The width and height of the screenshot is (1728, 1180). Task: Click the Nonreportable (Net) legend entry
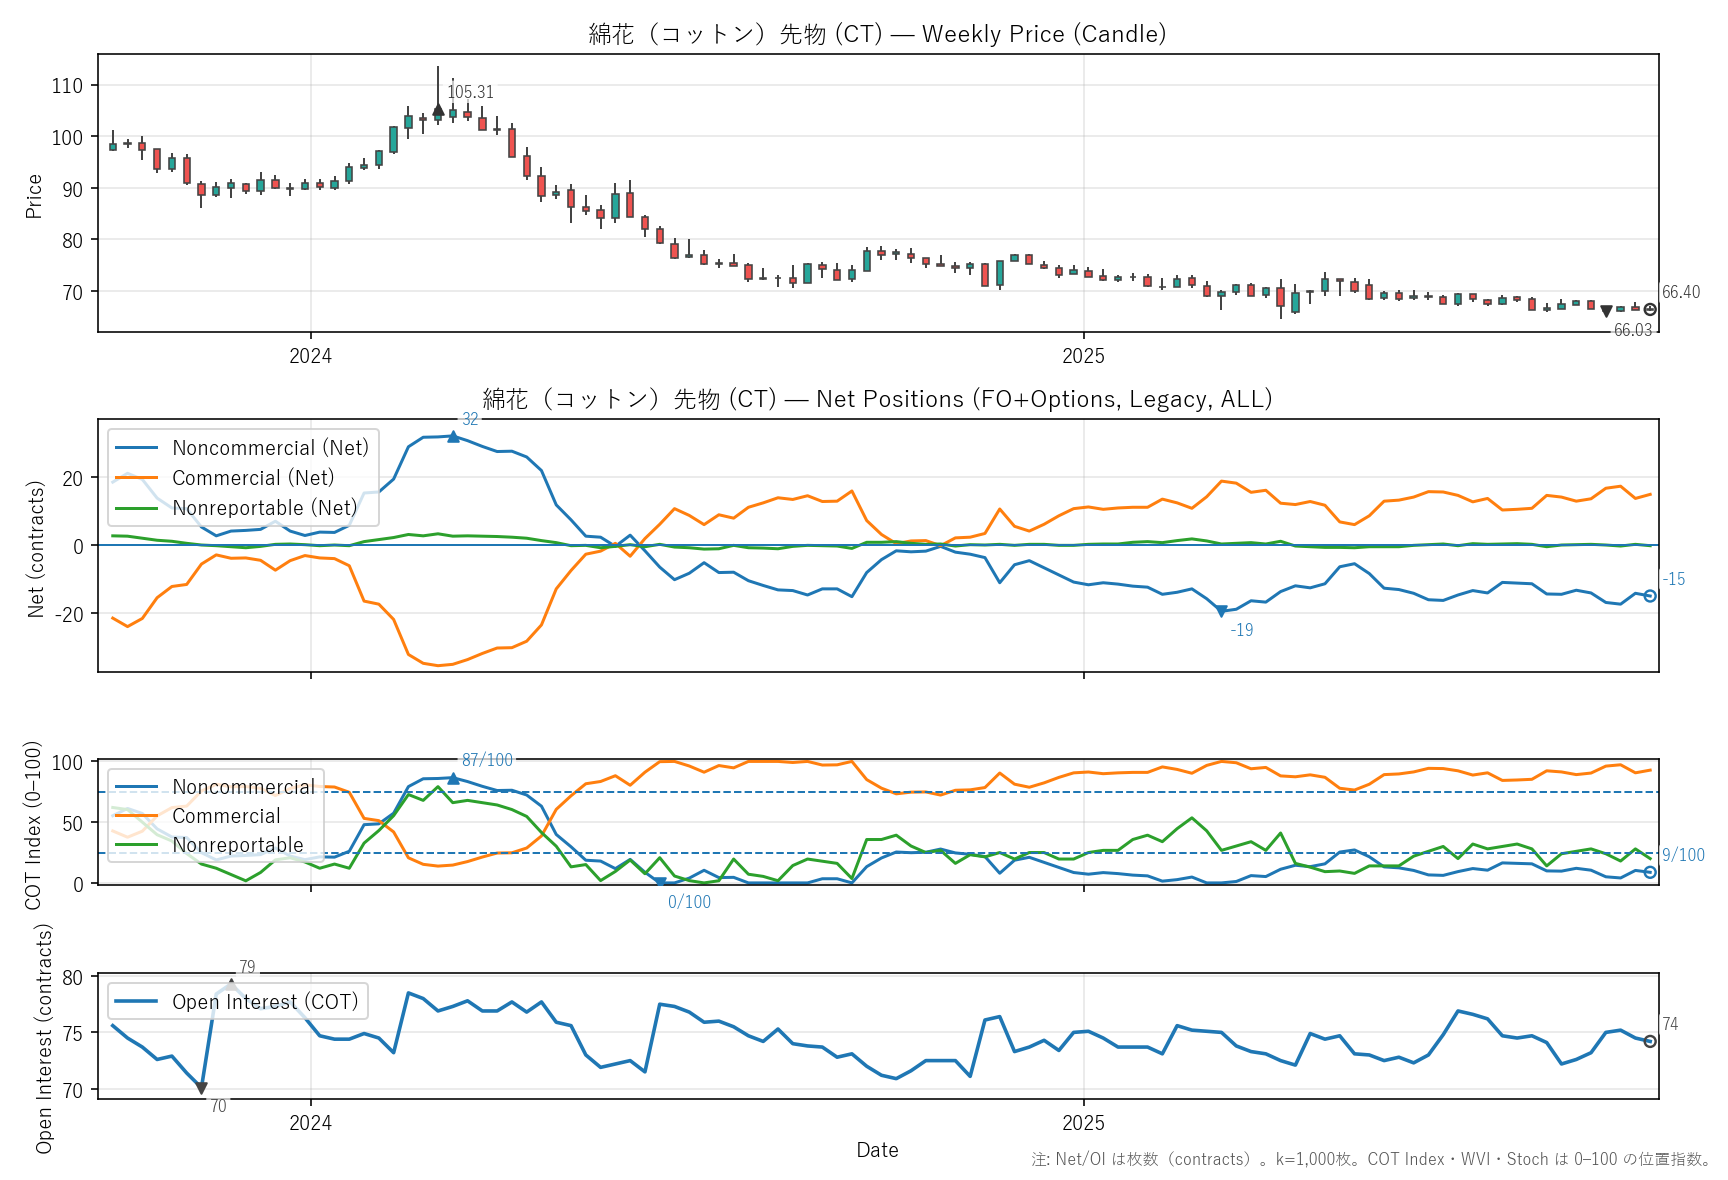point(264,508)
